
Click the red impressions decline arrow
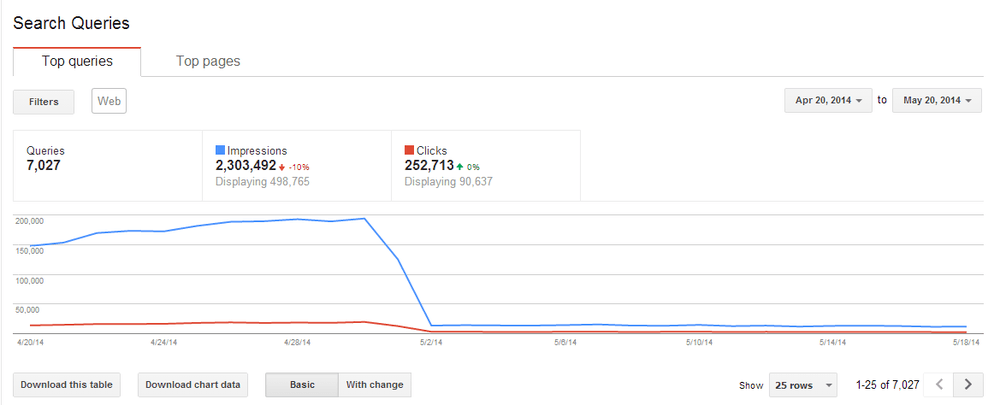[282, 166]
